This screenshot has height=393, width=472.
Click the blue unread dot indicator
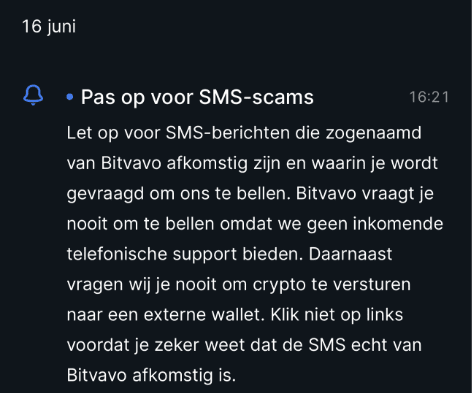[x=70, y=97]
